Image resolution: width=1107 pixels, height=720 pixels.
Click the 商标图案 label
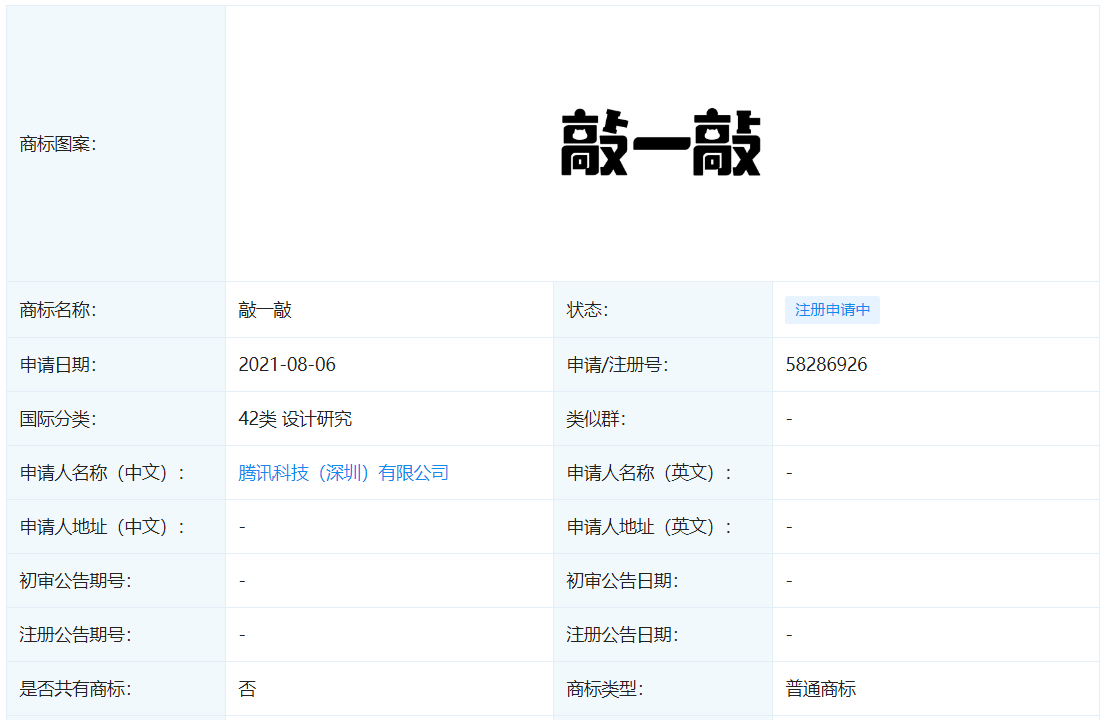[58, 144]
